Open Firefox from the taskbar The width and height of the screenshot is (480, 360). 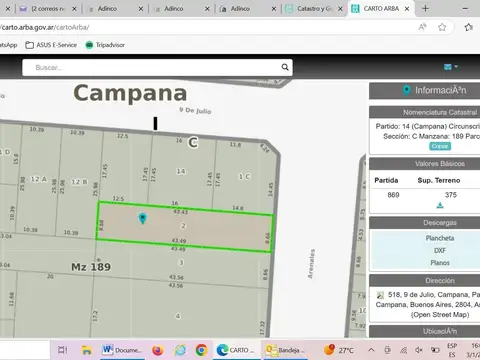click(x=158, y=350)
